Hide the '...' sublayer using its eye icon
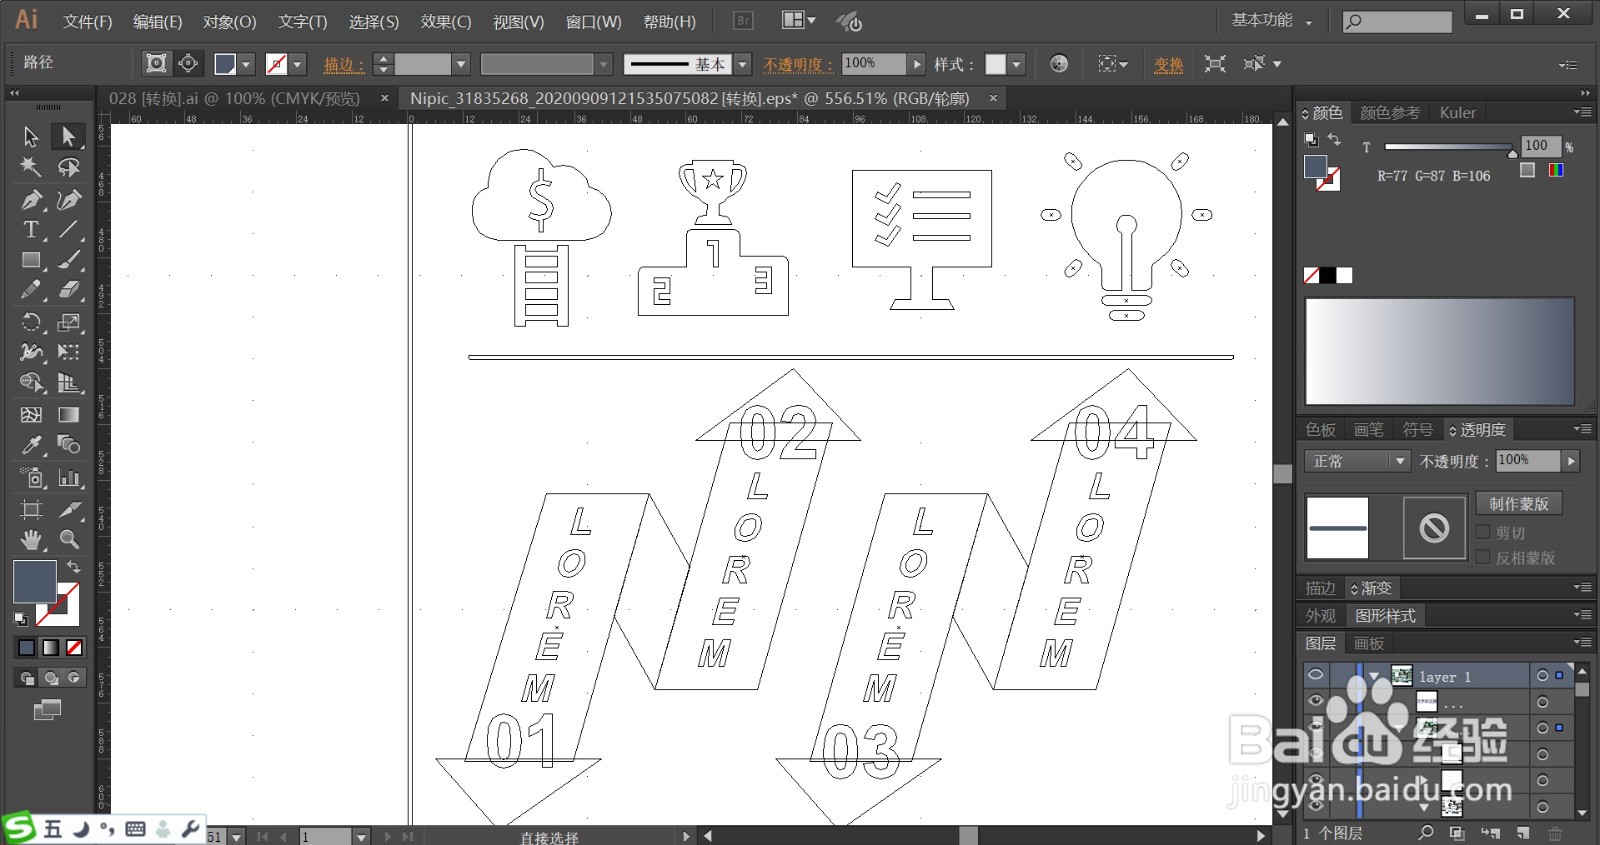This screenshot has height=845, width=1600. (x=1316, y=701)
